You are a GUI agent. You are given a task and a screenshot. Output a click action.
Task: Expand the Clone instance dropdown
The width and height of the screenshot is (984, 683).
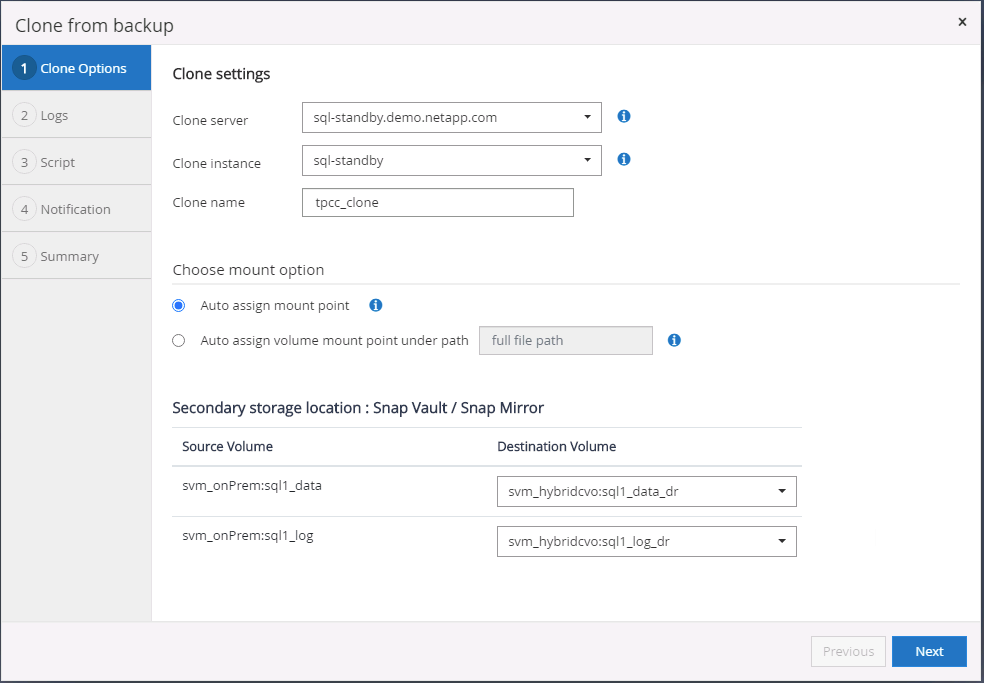pyautogui.click(x=451, y=160)
